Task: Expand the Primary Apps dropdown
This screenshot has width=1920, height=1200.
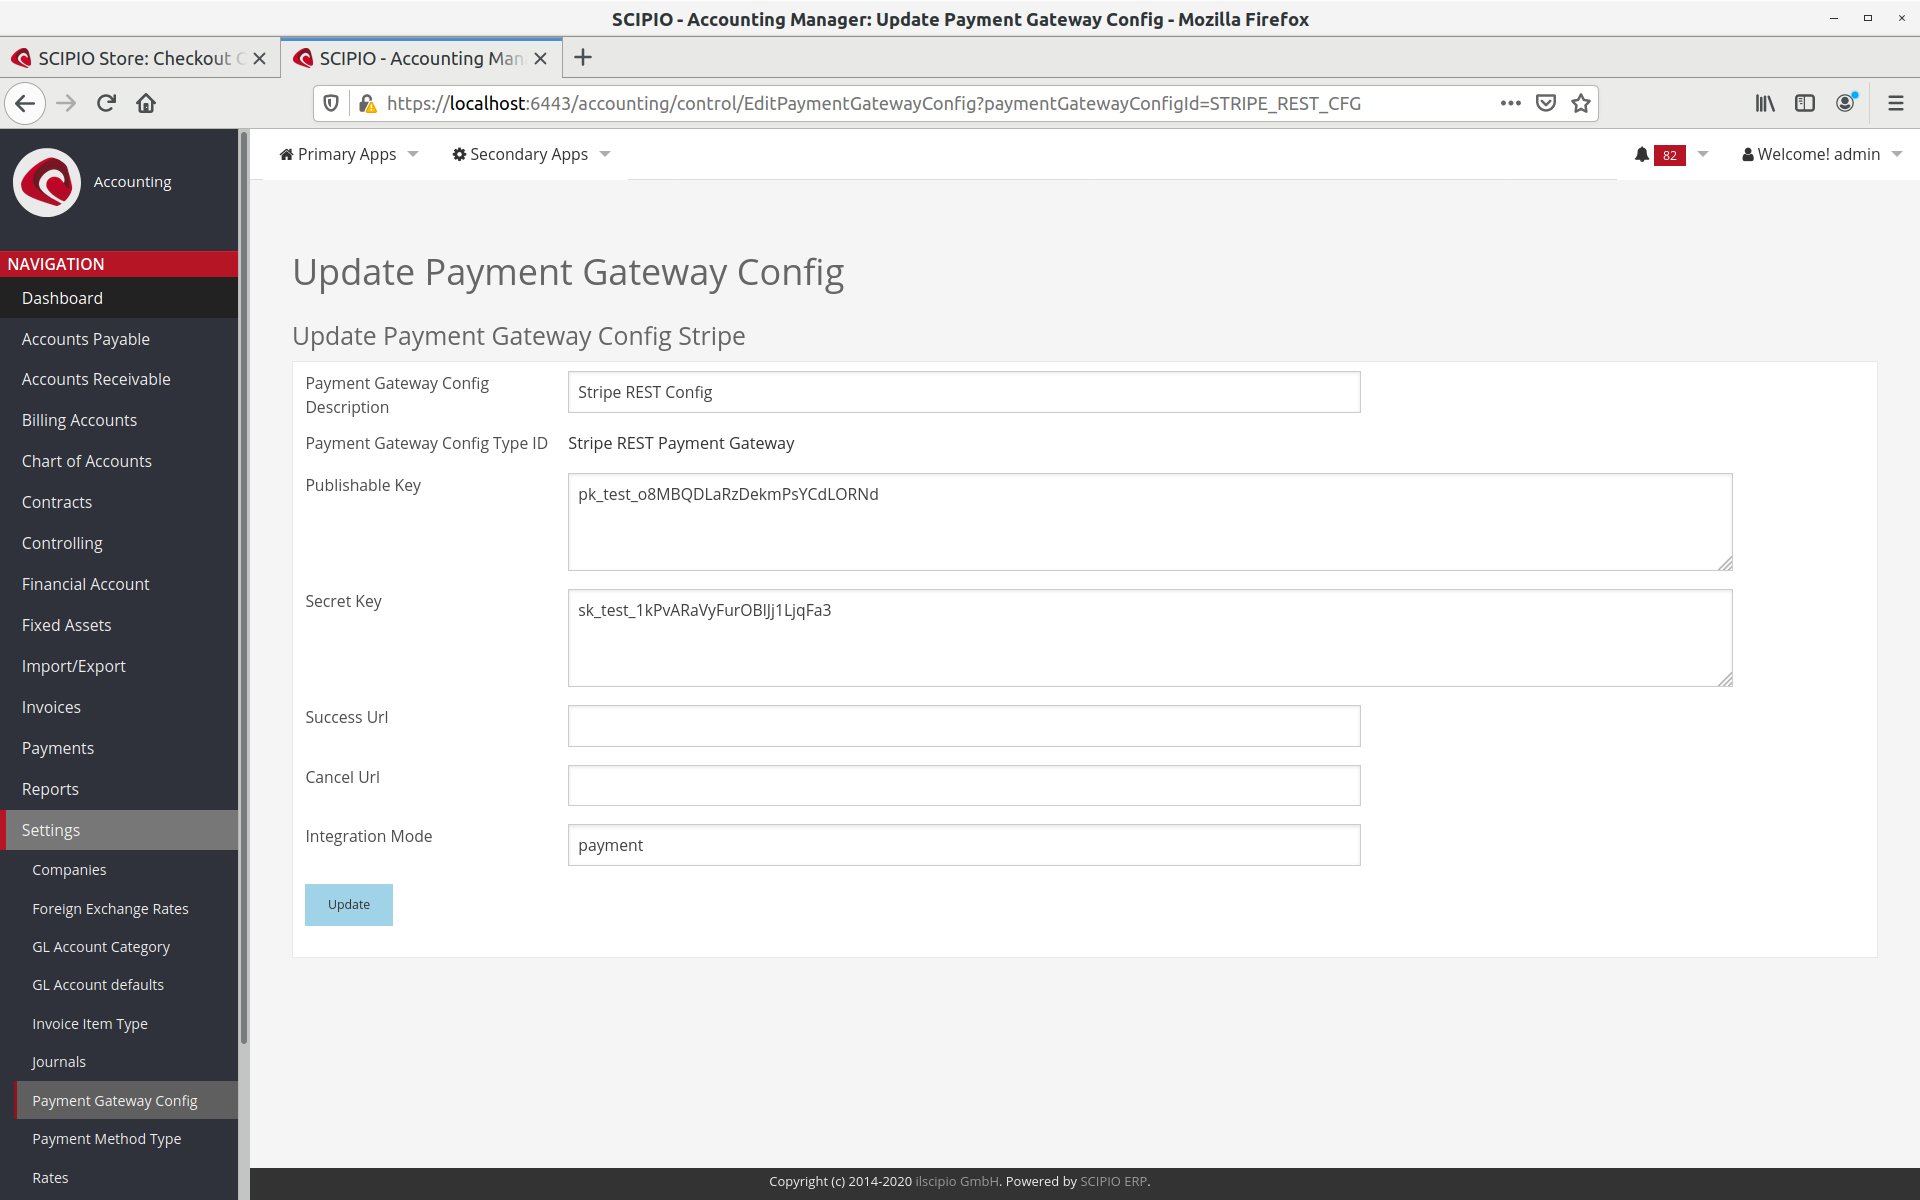Action: pyautogui.click(x=348, y=154)
